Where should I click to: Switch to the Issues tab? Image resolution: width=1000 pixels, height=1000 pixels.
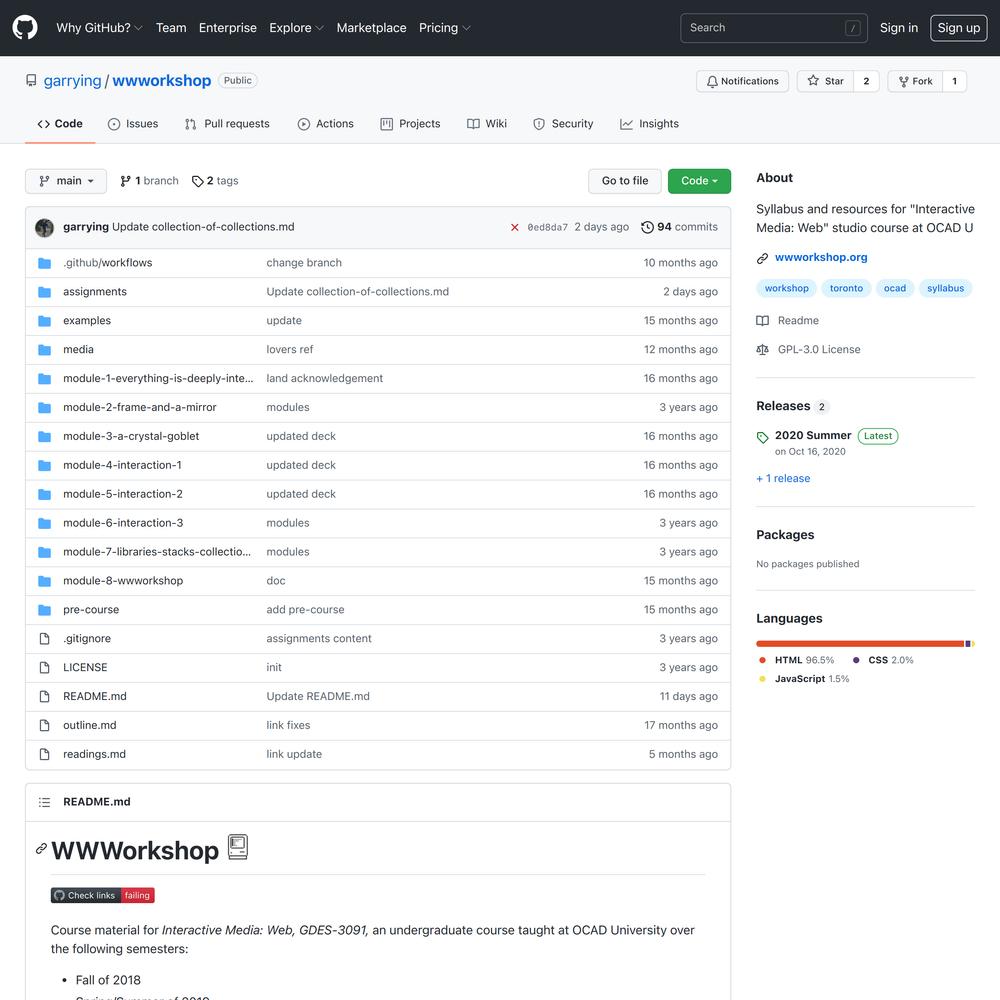[x=133, y=124]
